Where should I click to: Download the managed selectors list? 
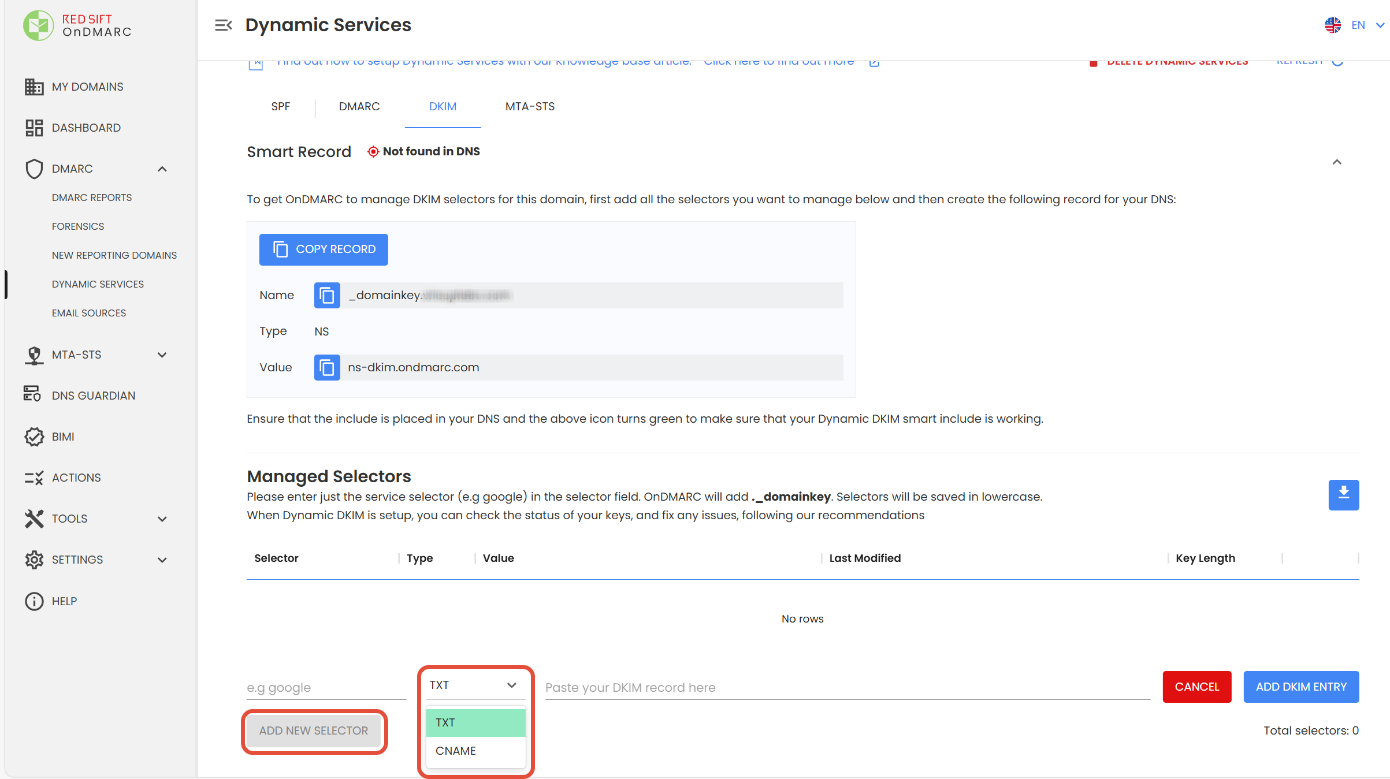tap(1343, 494)
